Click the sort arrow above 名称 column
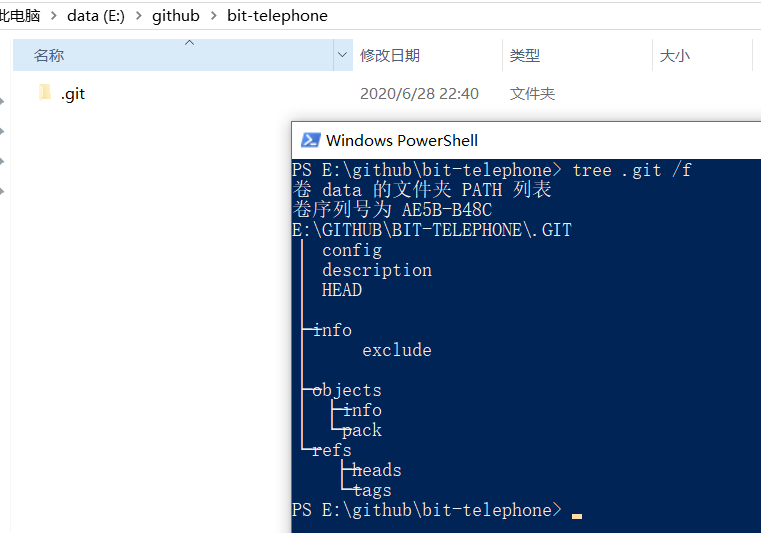 pos(189,43)
